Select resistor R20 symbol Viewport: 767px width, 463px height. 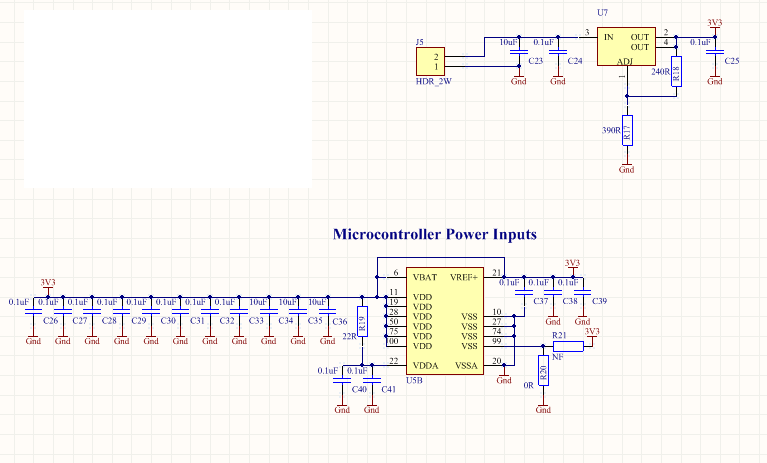coord(543,370)
